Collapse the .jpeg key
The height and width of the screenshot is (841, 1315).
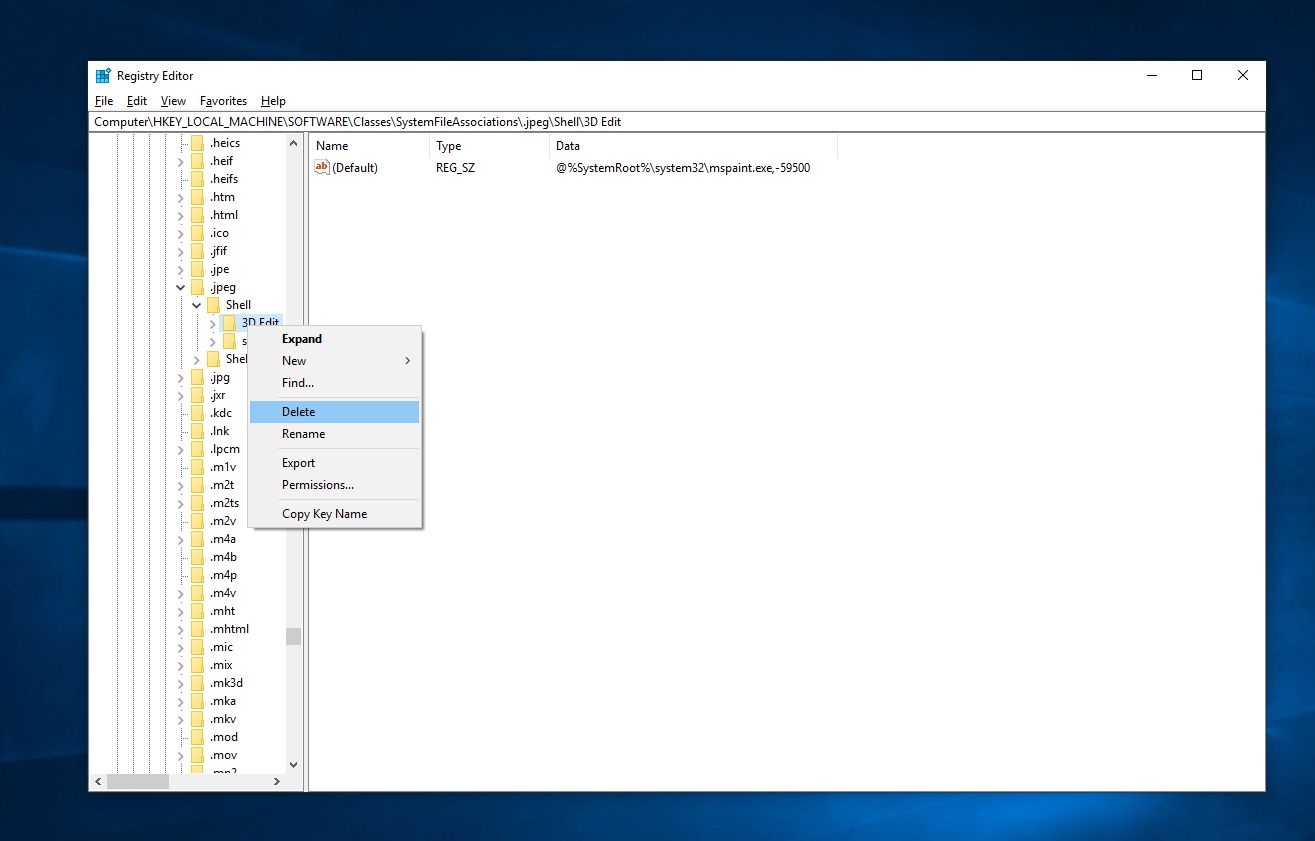[x=181, y=287]
